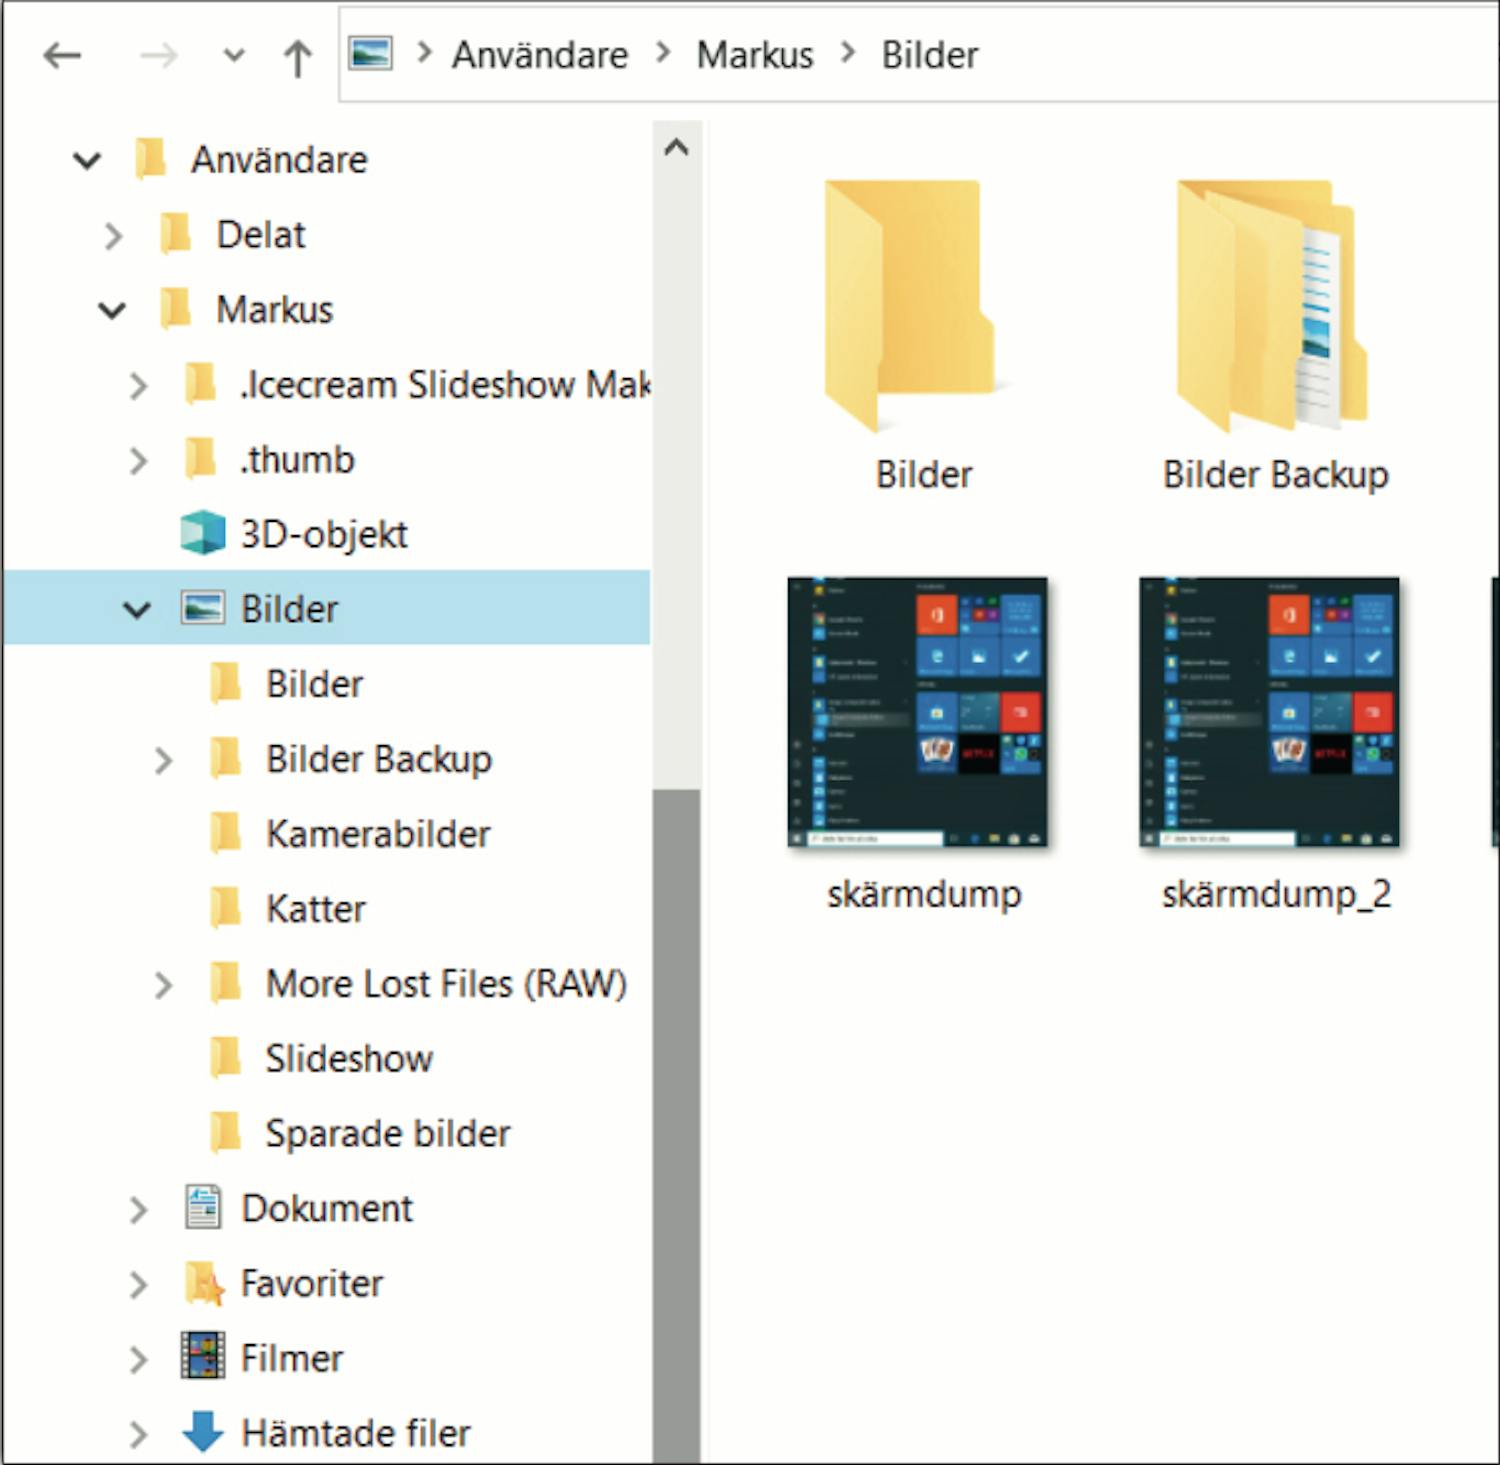Image resolution: width=1500 pixels, height=1465 pixels.
Task: Click the Delat folder icon
Action: tap(176, 234)
